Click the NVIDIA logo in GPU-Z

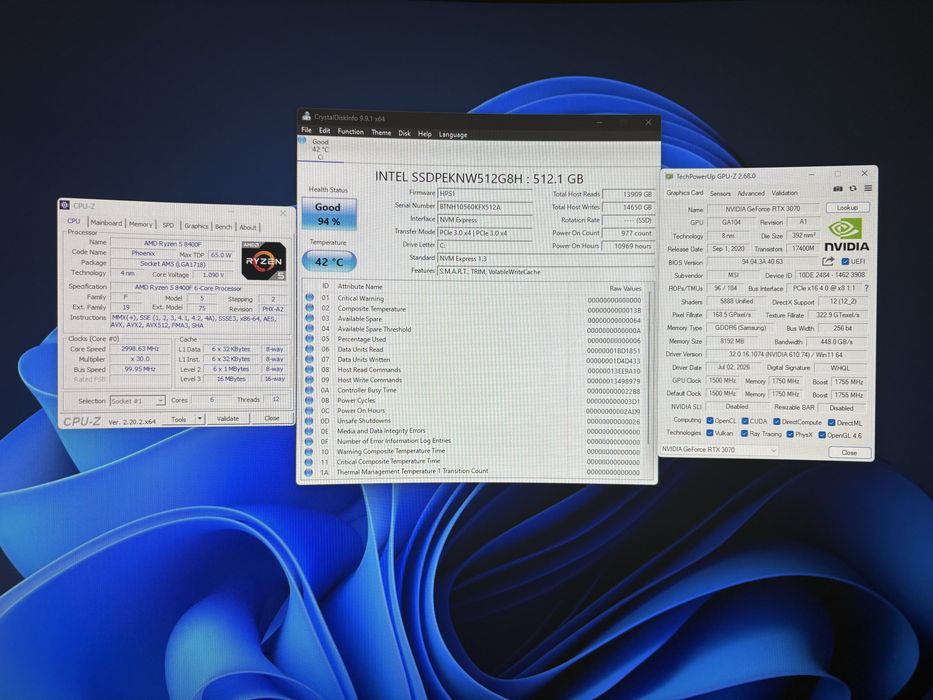[x=846, y=235]
